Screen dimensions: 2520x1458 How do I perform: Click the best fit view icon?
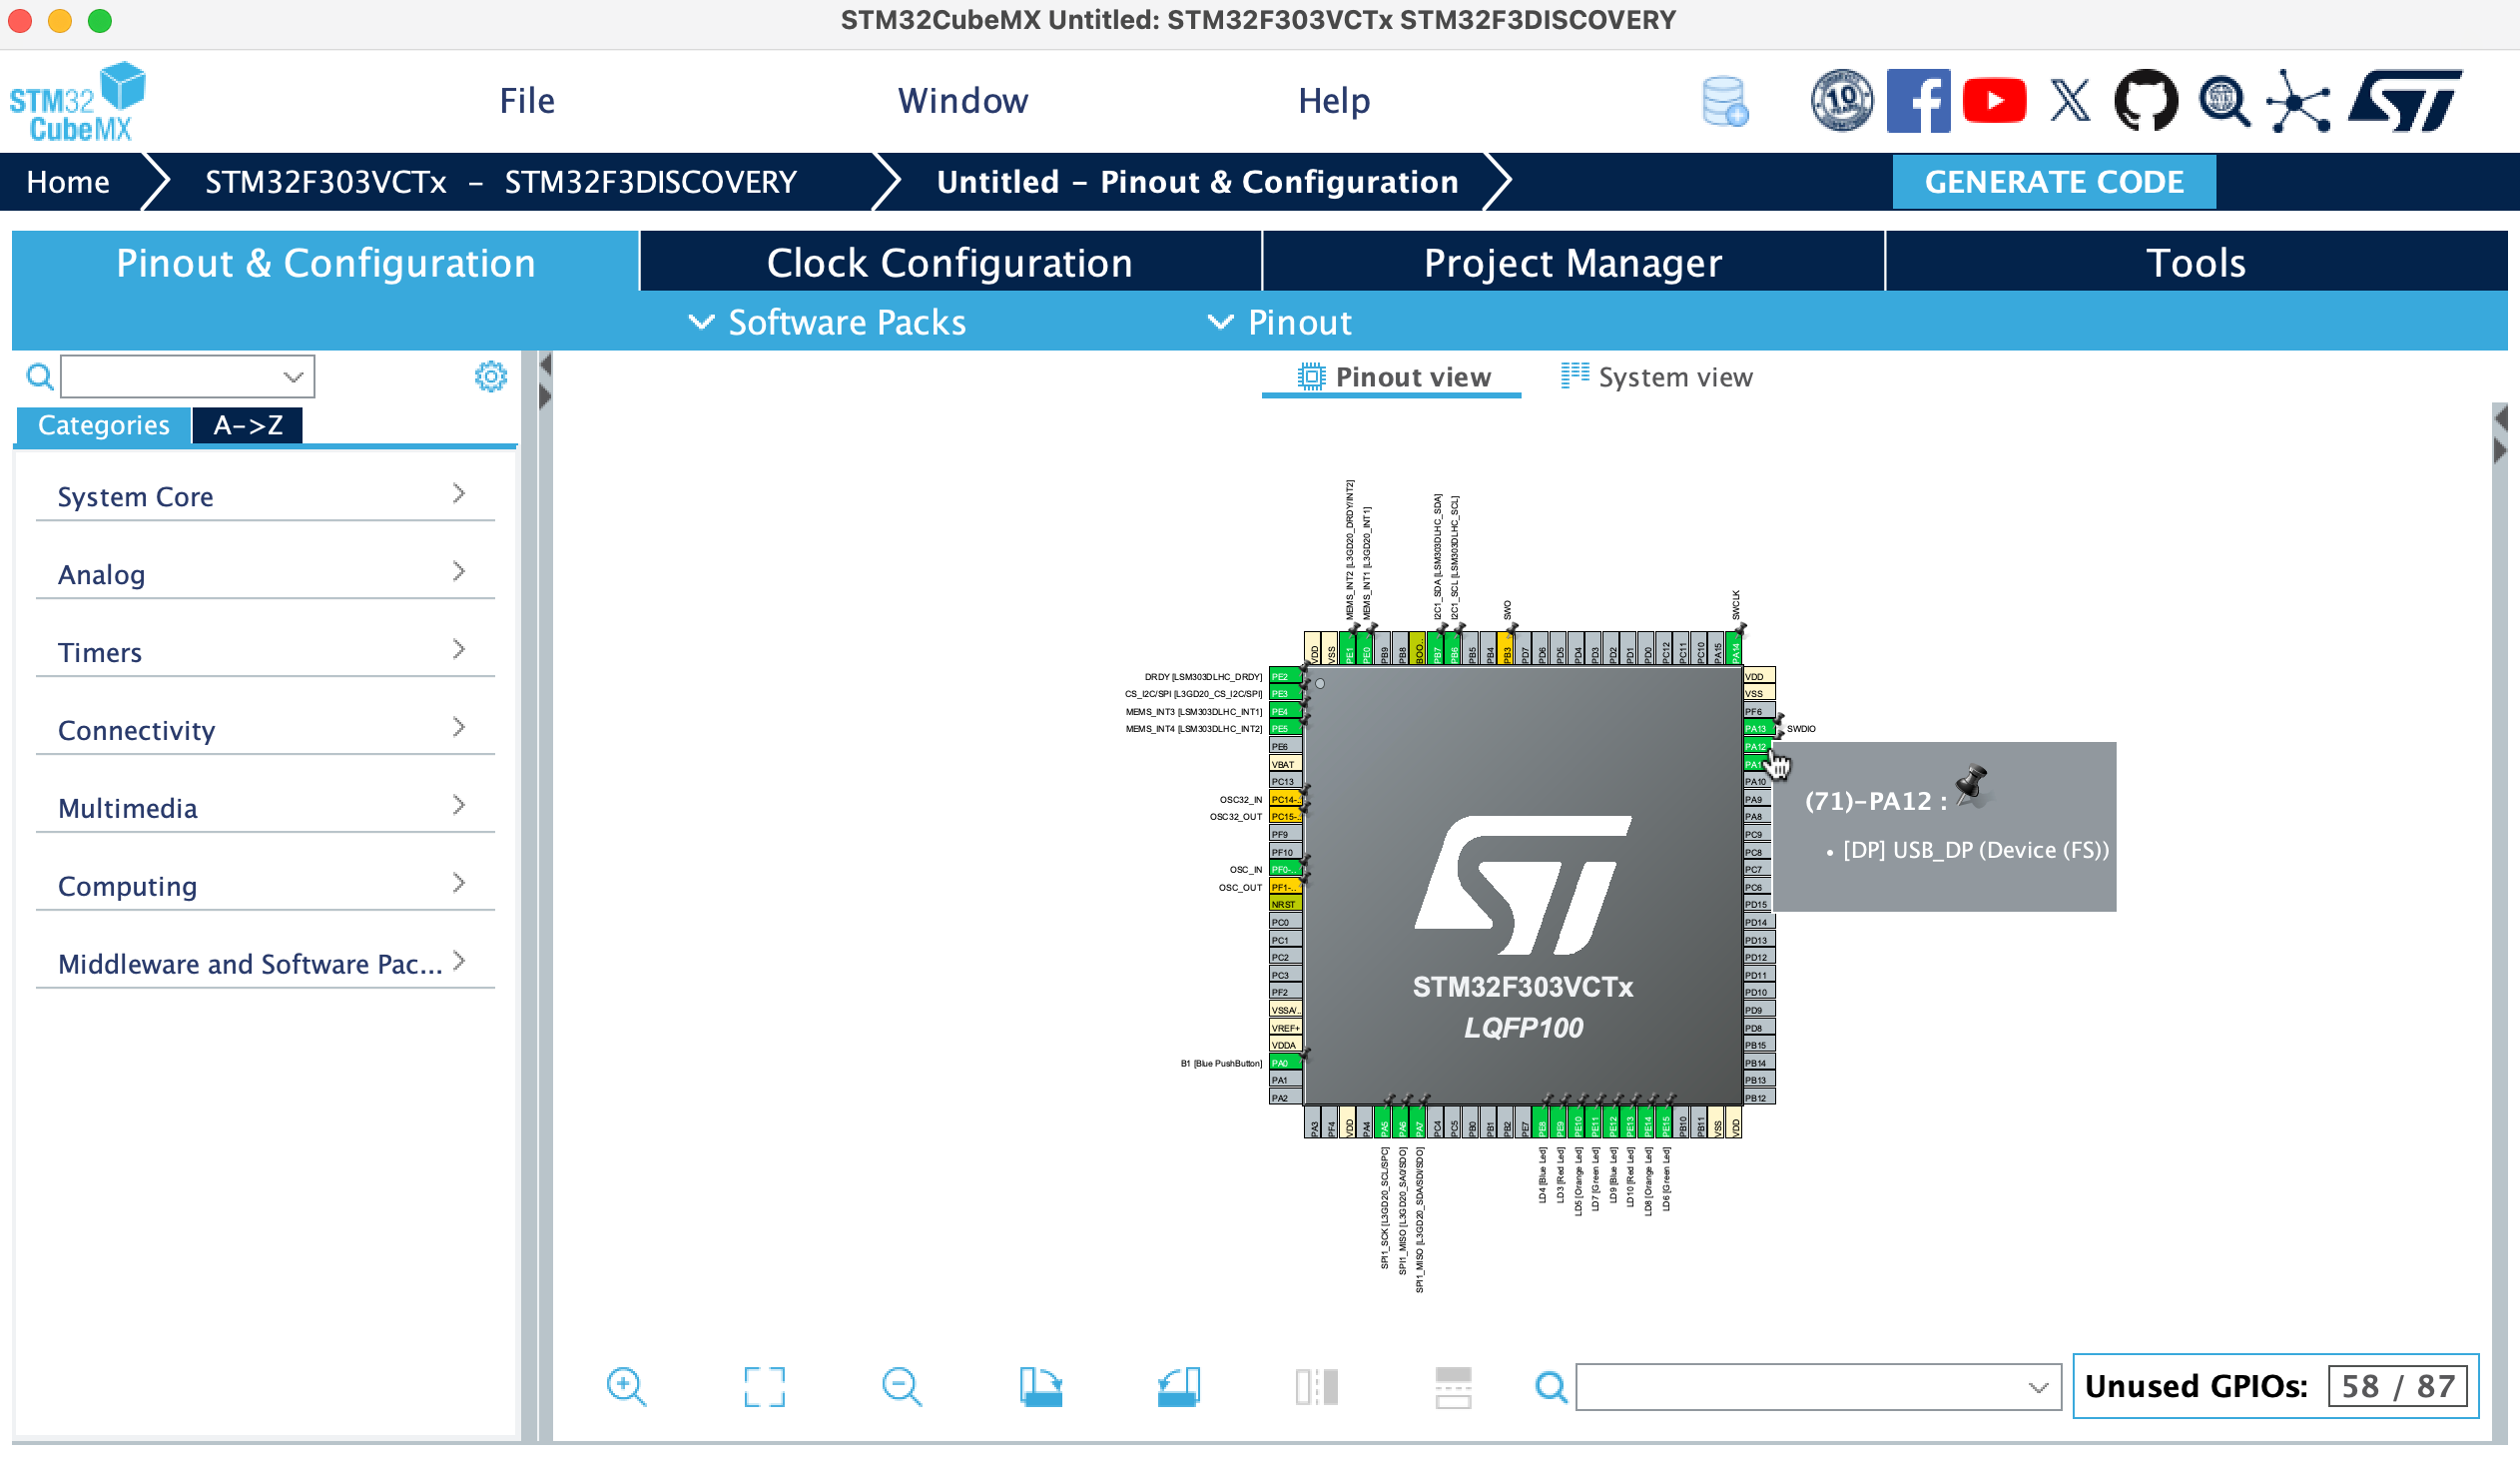pos(763,1386)
